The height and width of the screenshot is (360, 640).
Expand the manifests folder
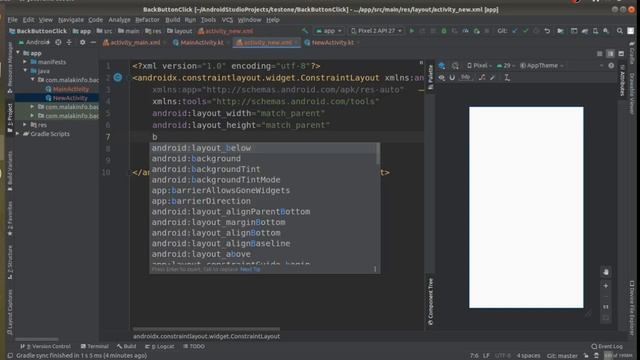[x=25, y=62]
